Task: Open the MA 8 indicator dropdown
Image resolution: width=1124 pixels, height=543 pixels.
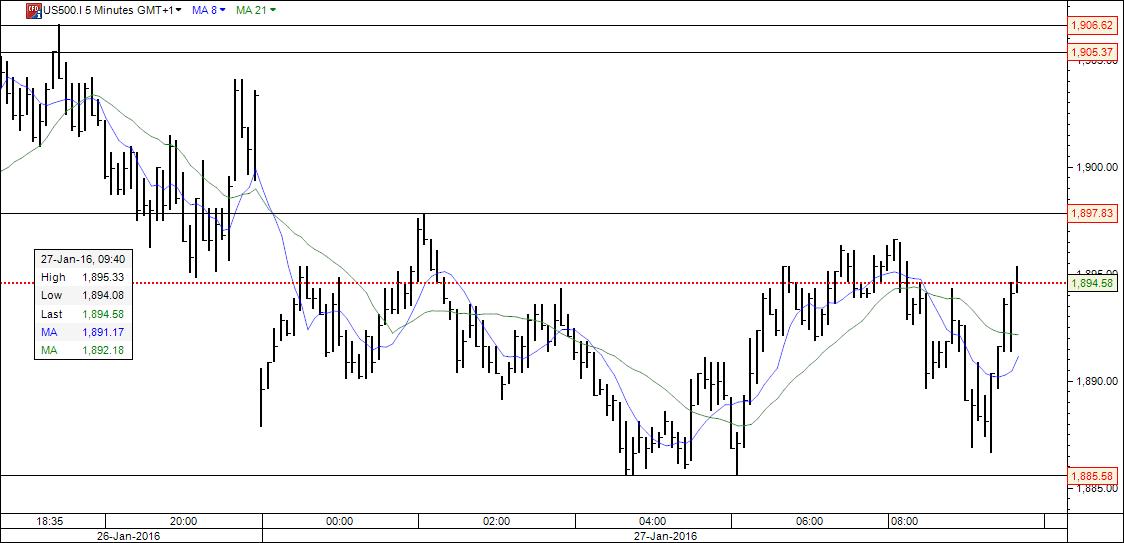Action: point(209,10)
